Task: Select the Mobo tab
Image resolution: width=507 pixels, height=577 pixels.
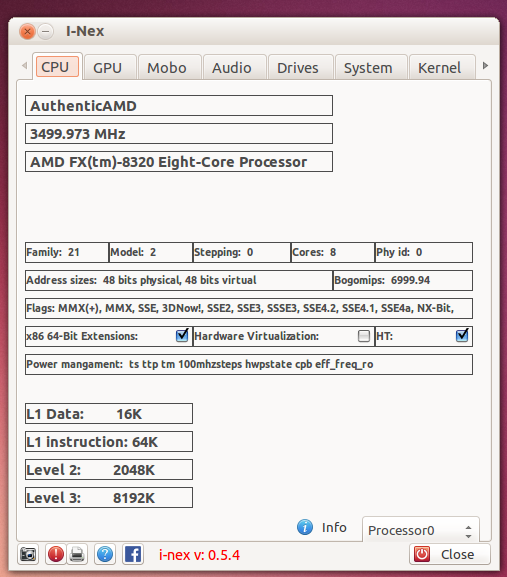Action: (x=167, y=68)
